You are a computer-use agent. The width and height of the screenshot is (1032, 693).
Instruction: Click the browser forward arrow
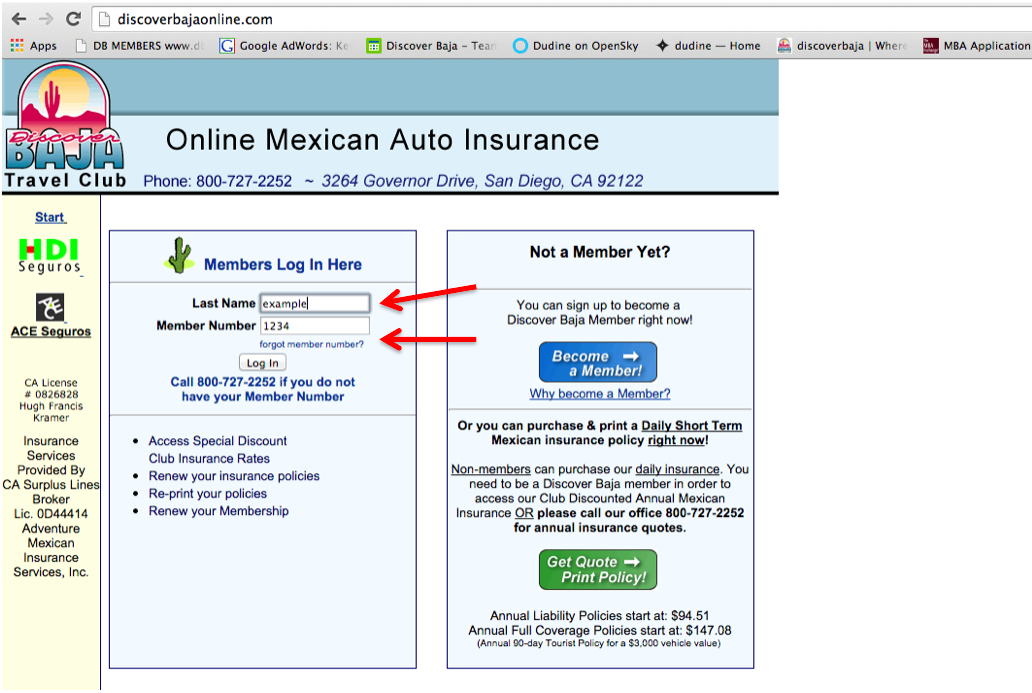pos(46,19)
